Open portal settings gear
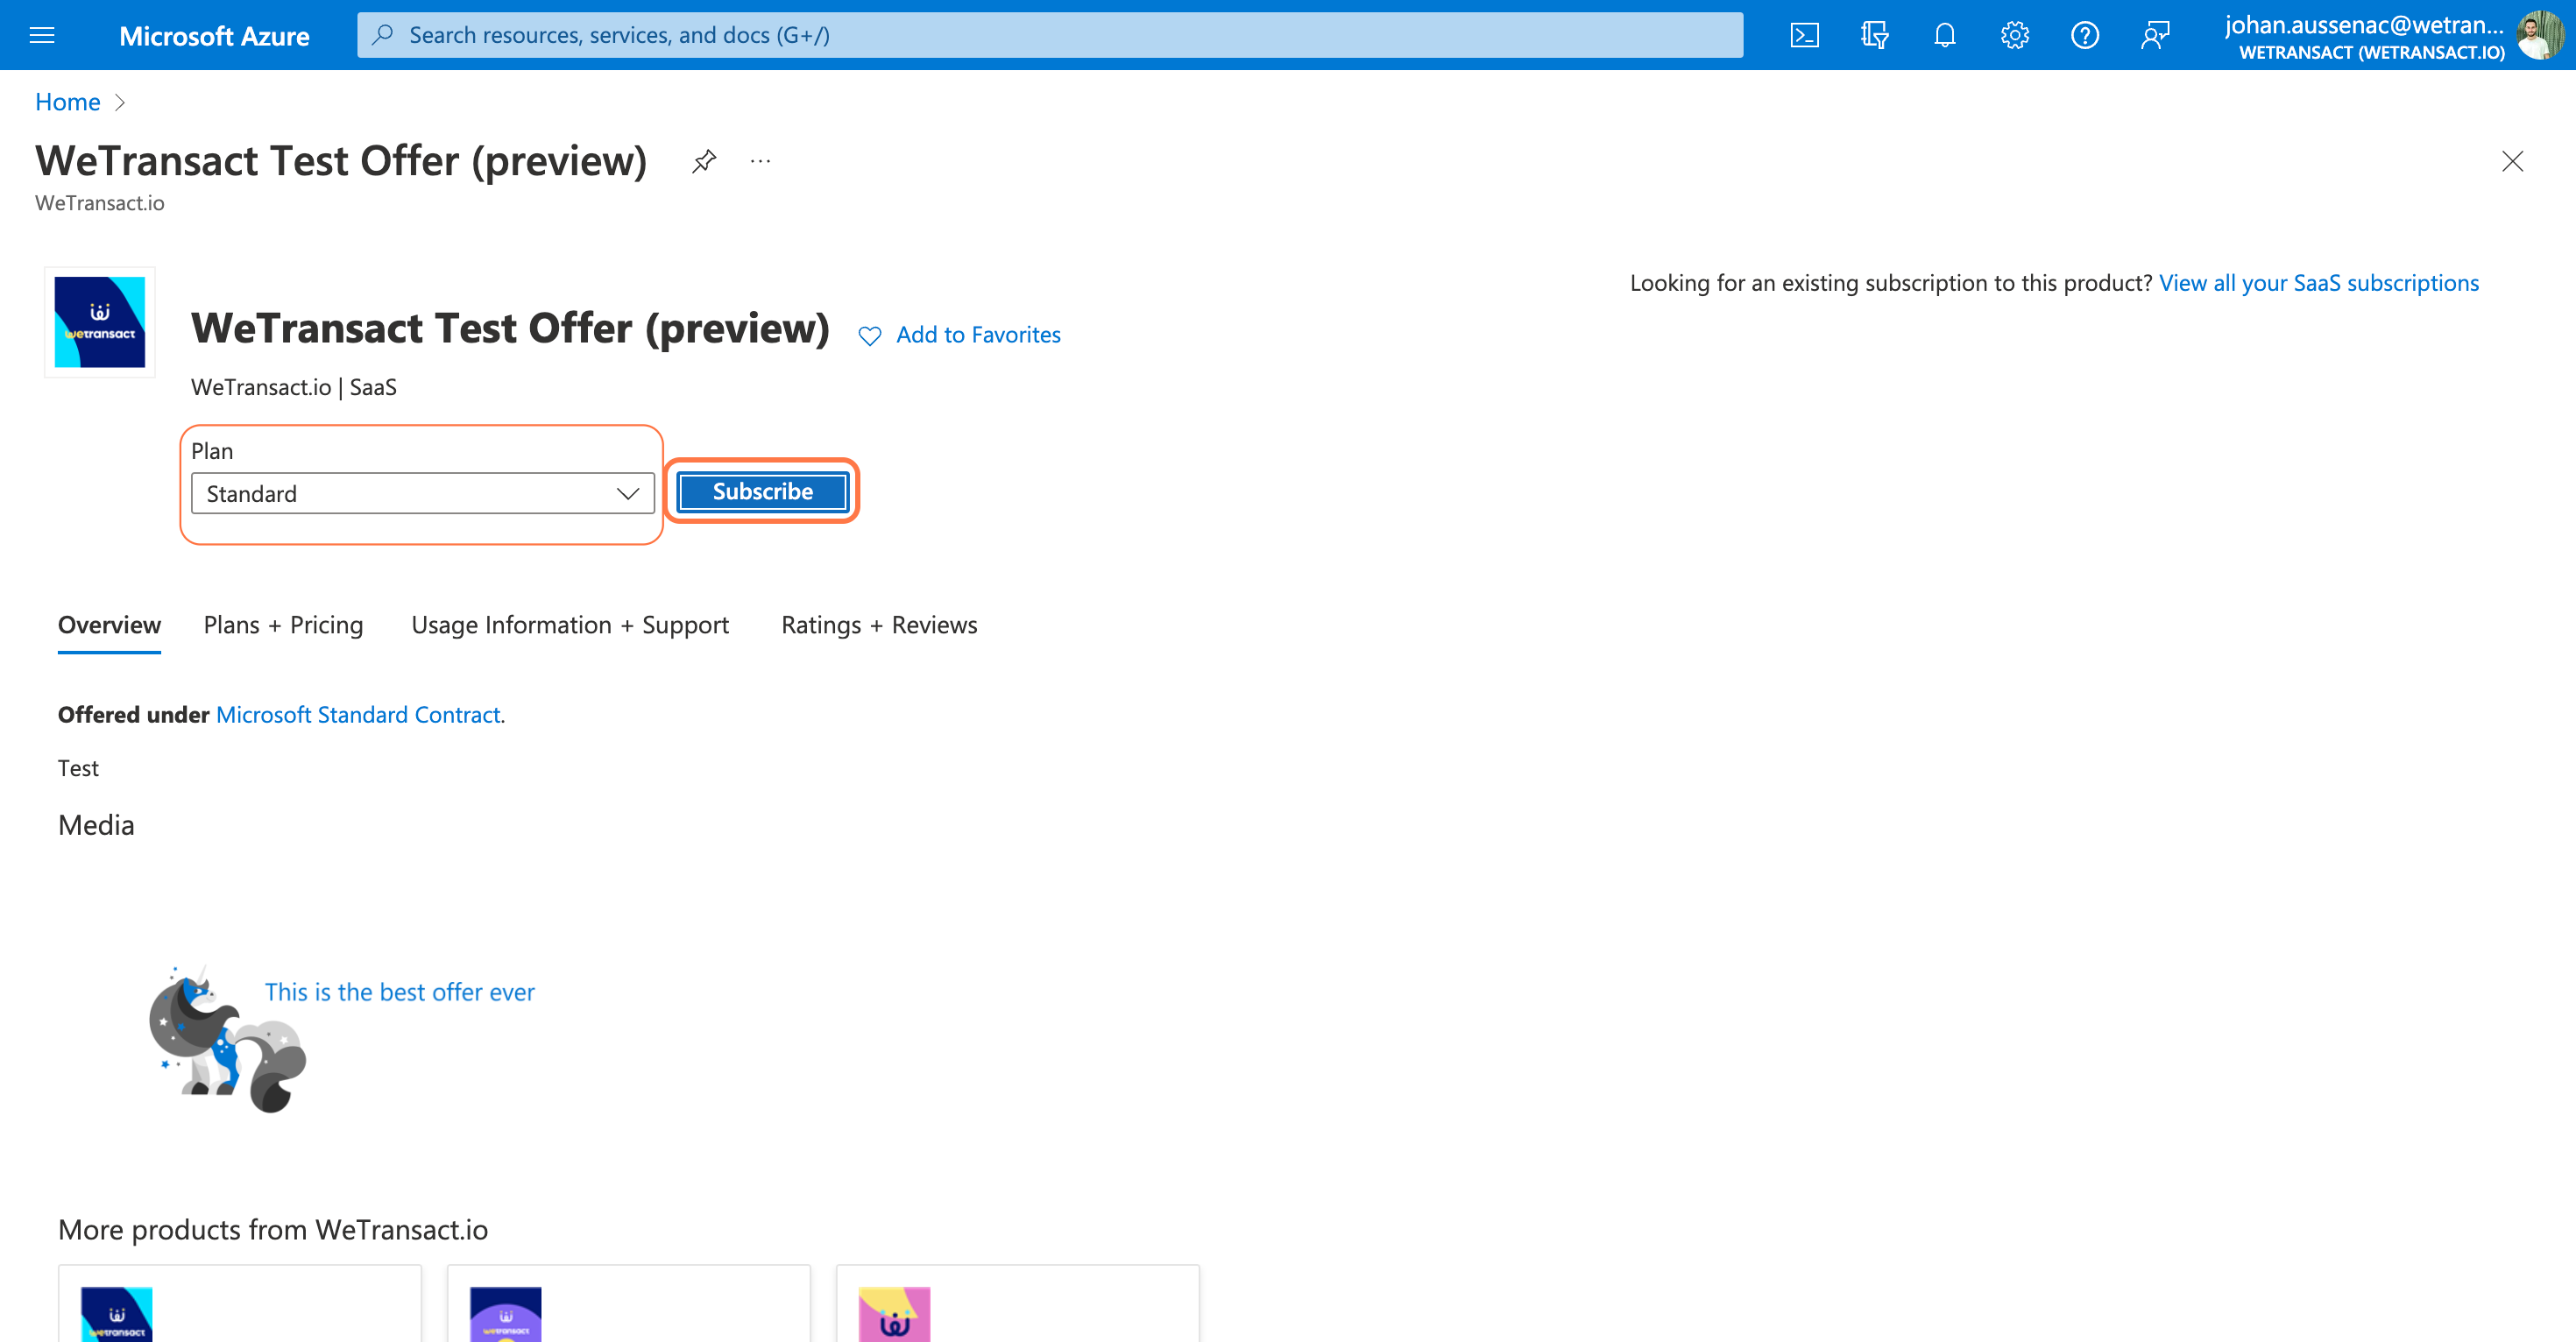 [2014, 35]
